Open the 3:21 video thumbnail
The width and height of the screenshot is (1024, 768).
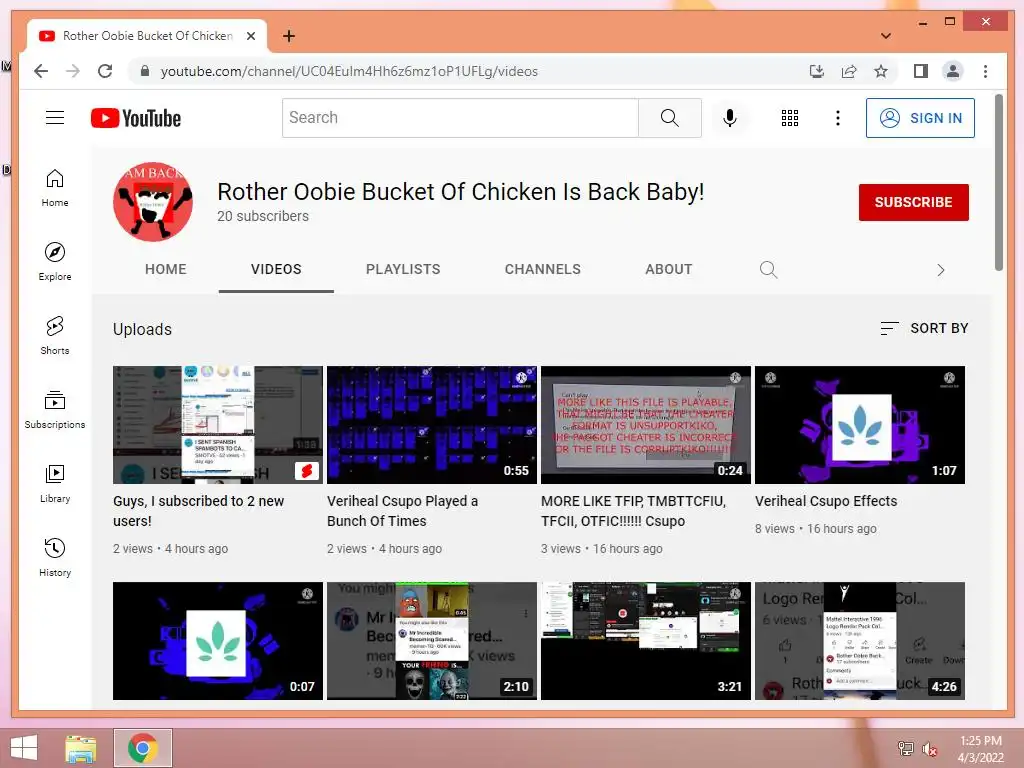click(646, 641)
